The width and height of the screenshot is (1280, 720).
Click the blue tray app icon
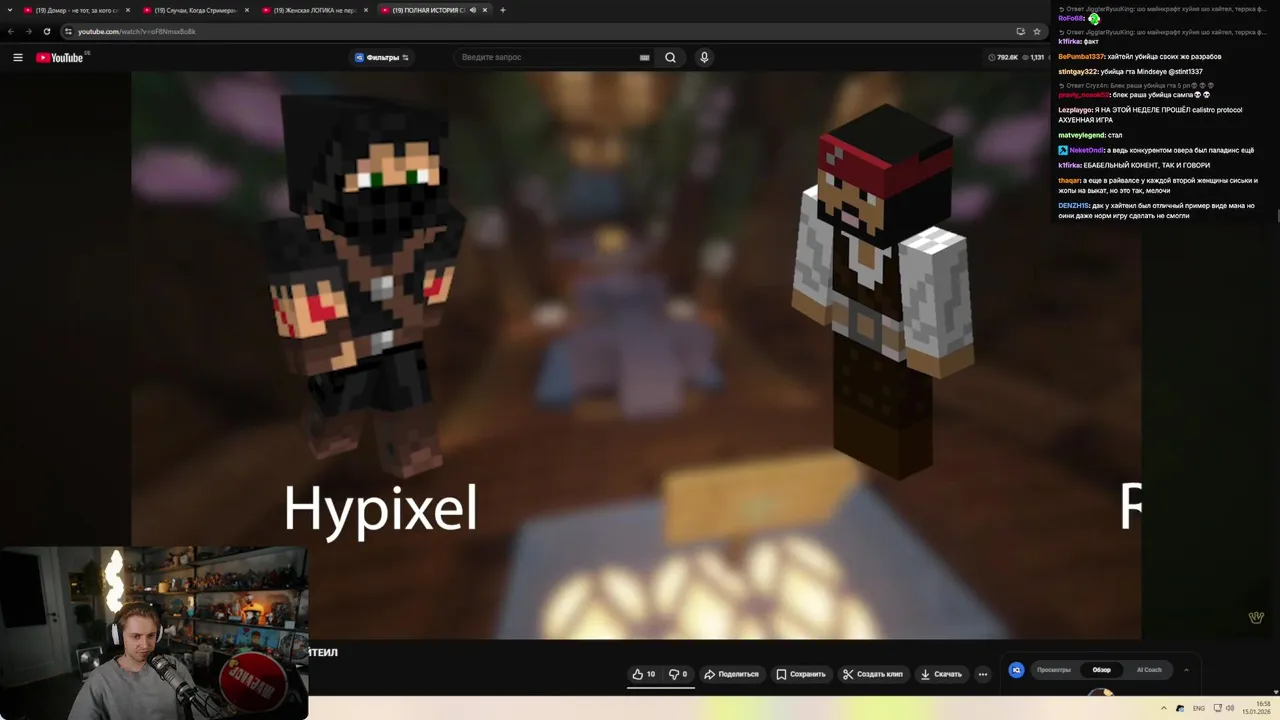point(1180,708)
